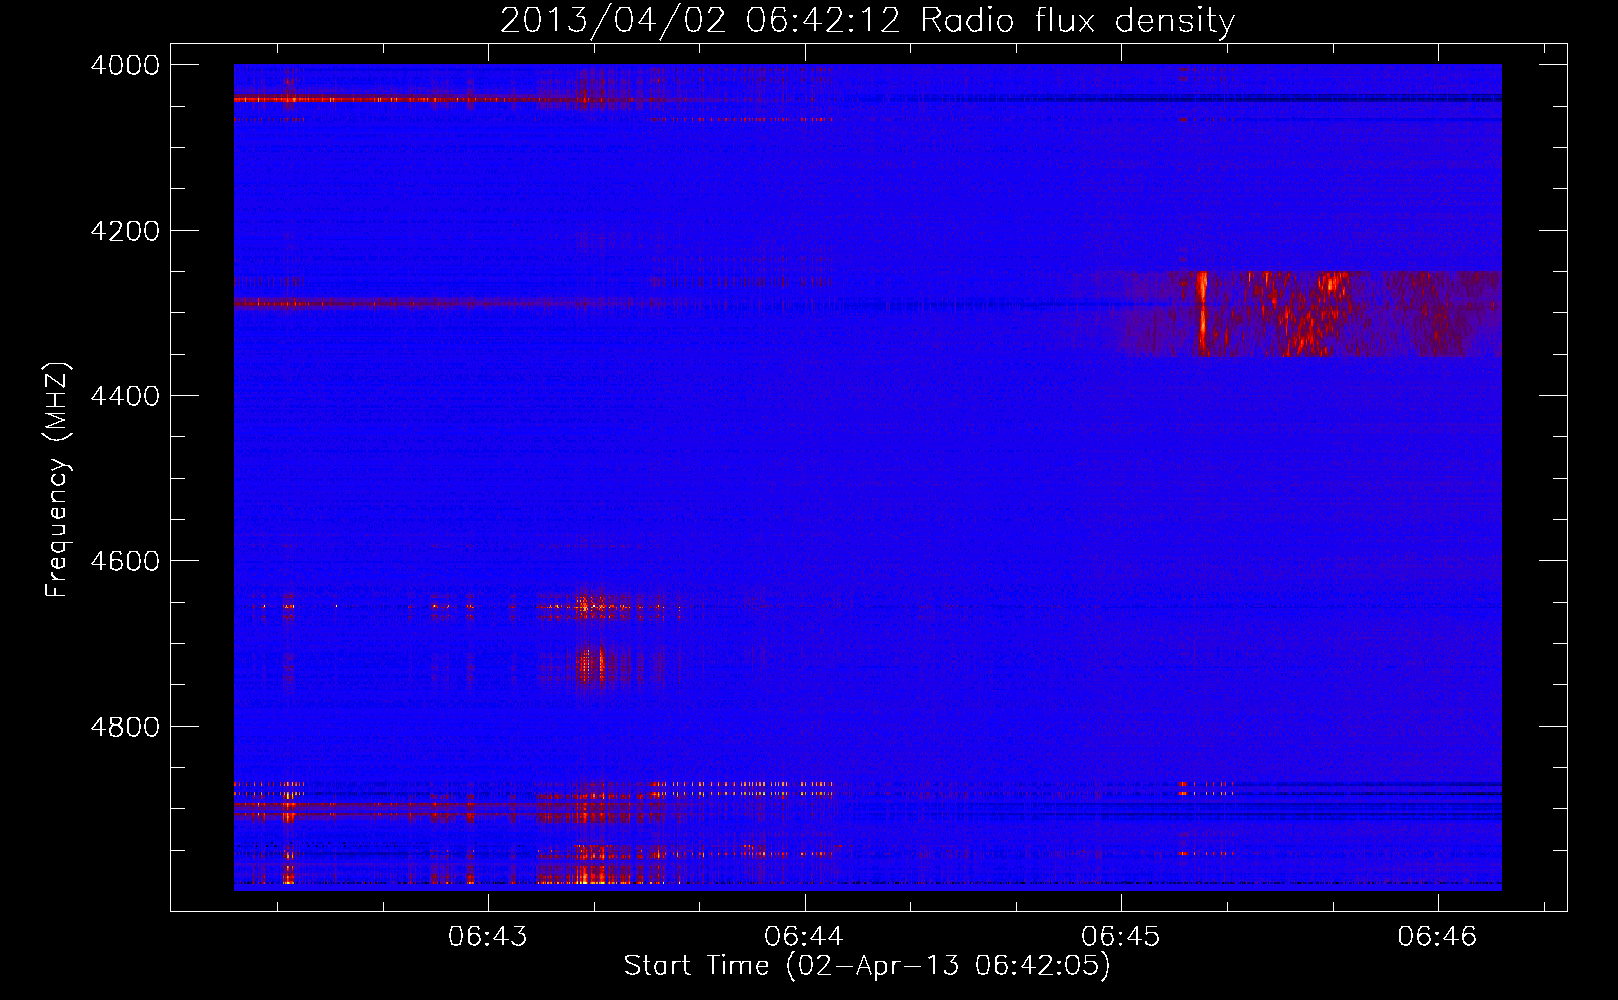Select the 4800 frequency tick label
The height and width of the screenshot is (1000, 1618).
(x=125, y=727)
